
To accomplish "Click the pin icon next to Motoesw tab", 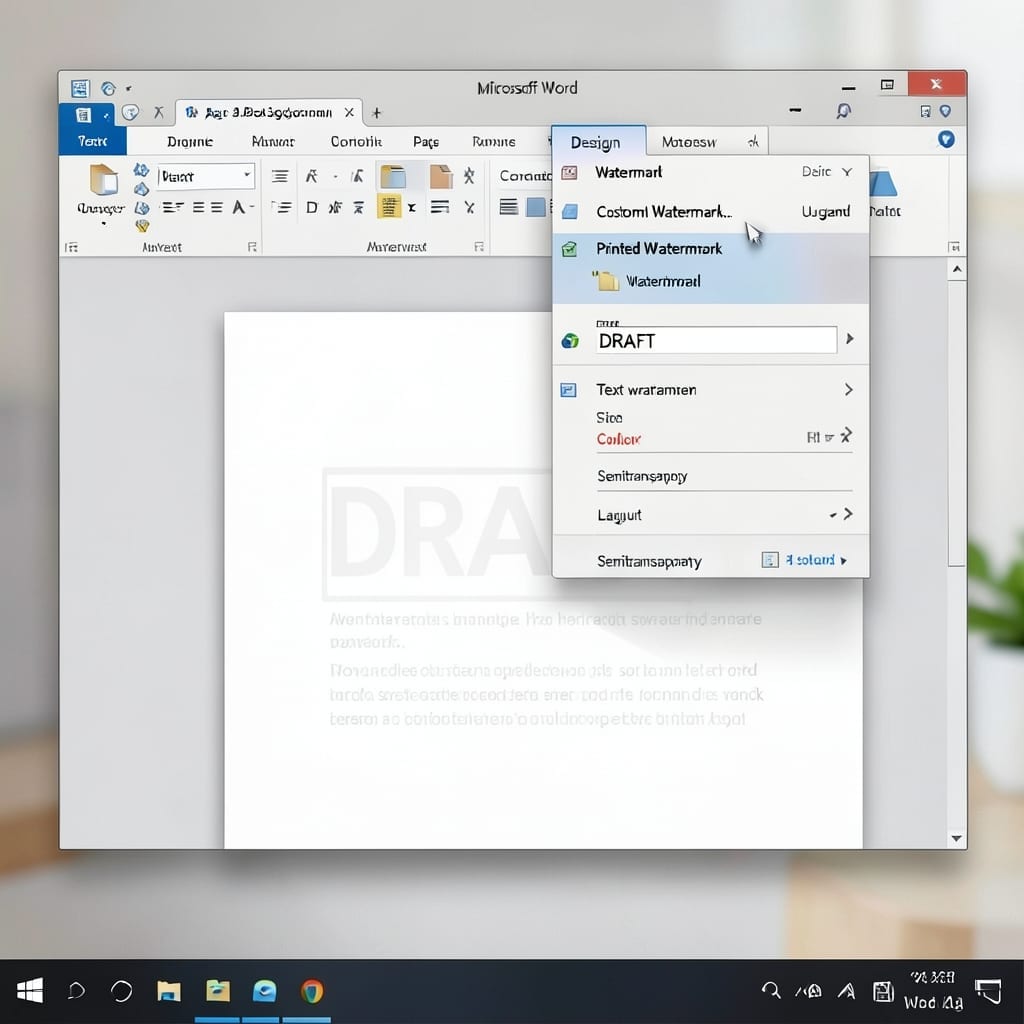I will (753, 141).
